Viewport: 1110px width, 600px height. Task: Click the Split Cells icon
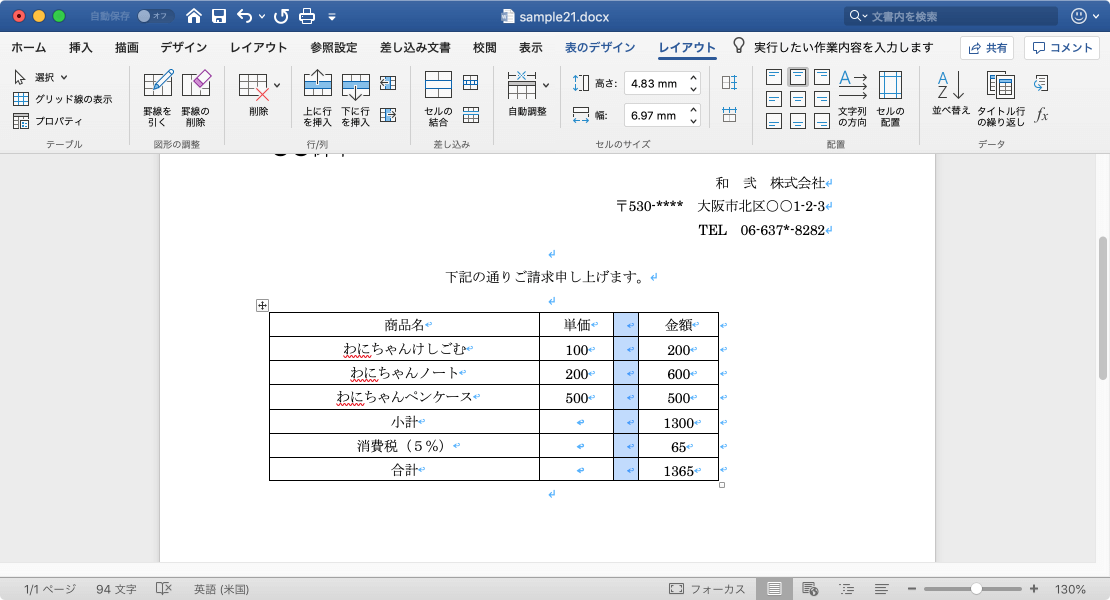coord(471,83)
